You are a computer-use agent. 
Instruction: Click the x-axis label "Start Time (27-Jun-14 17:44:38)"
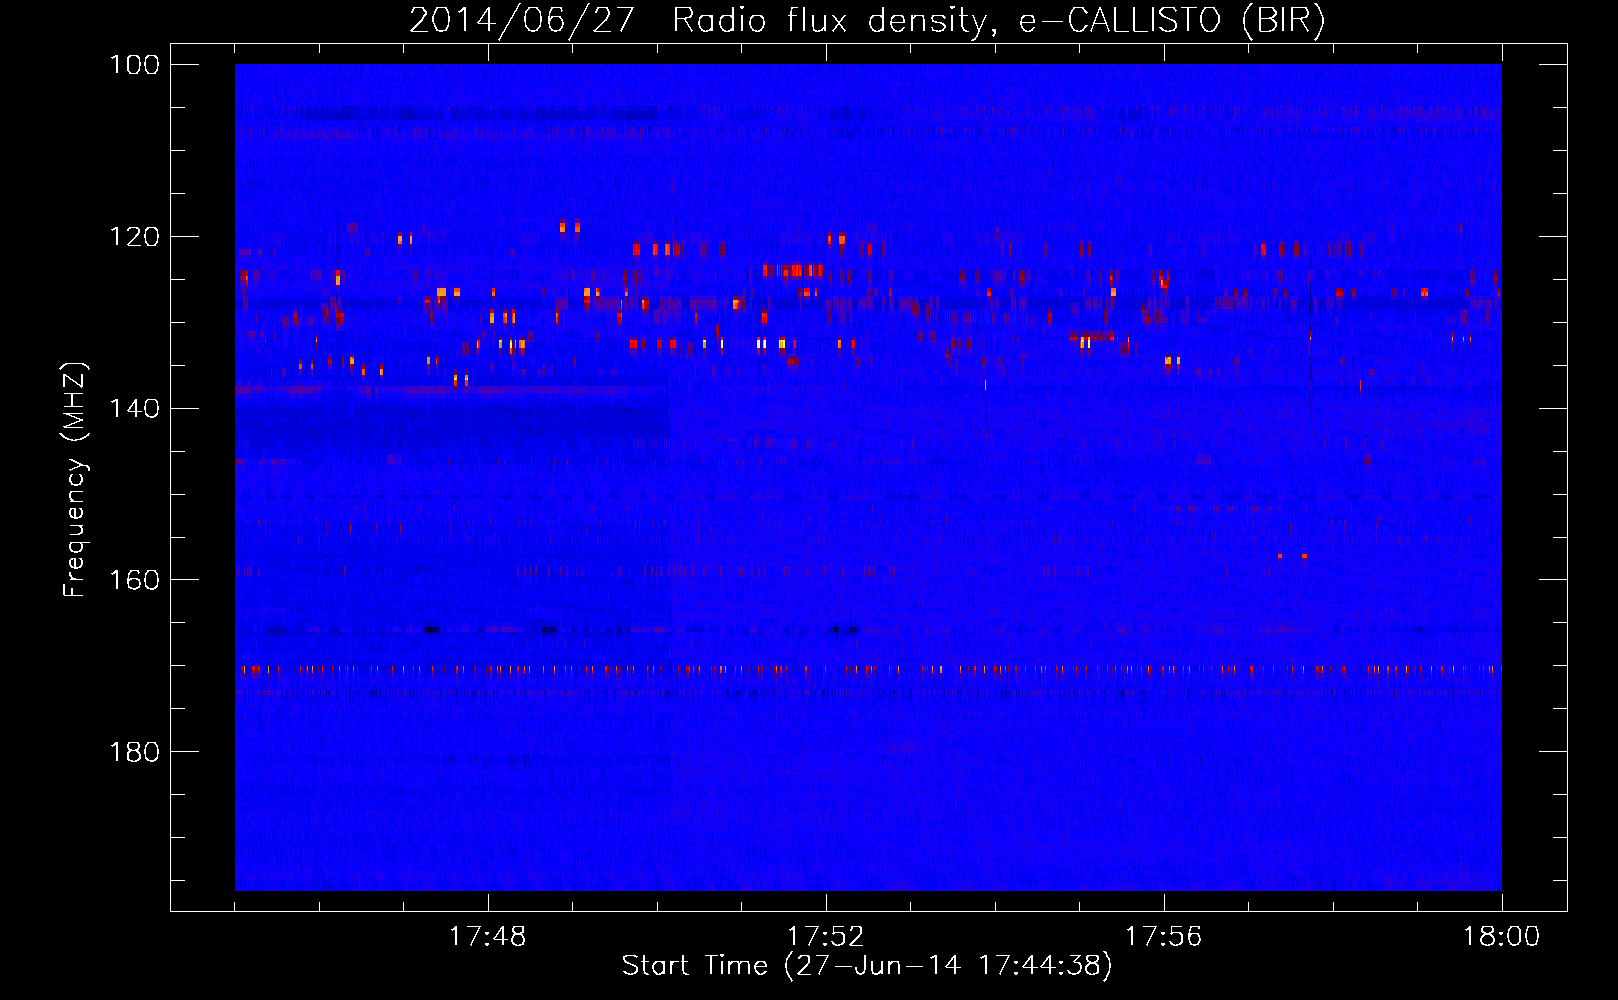pos(867,966)
